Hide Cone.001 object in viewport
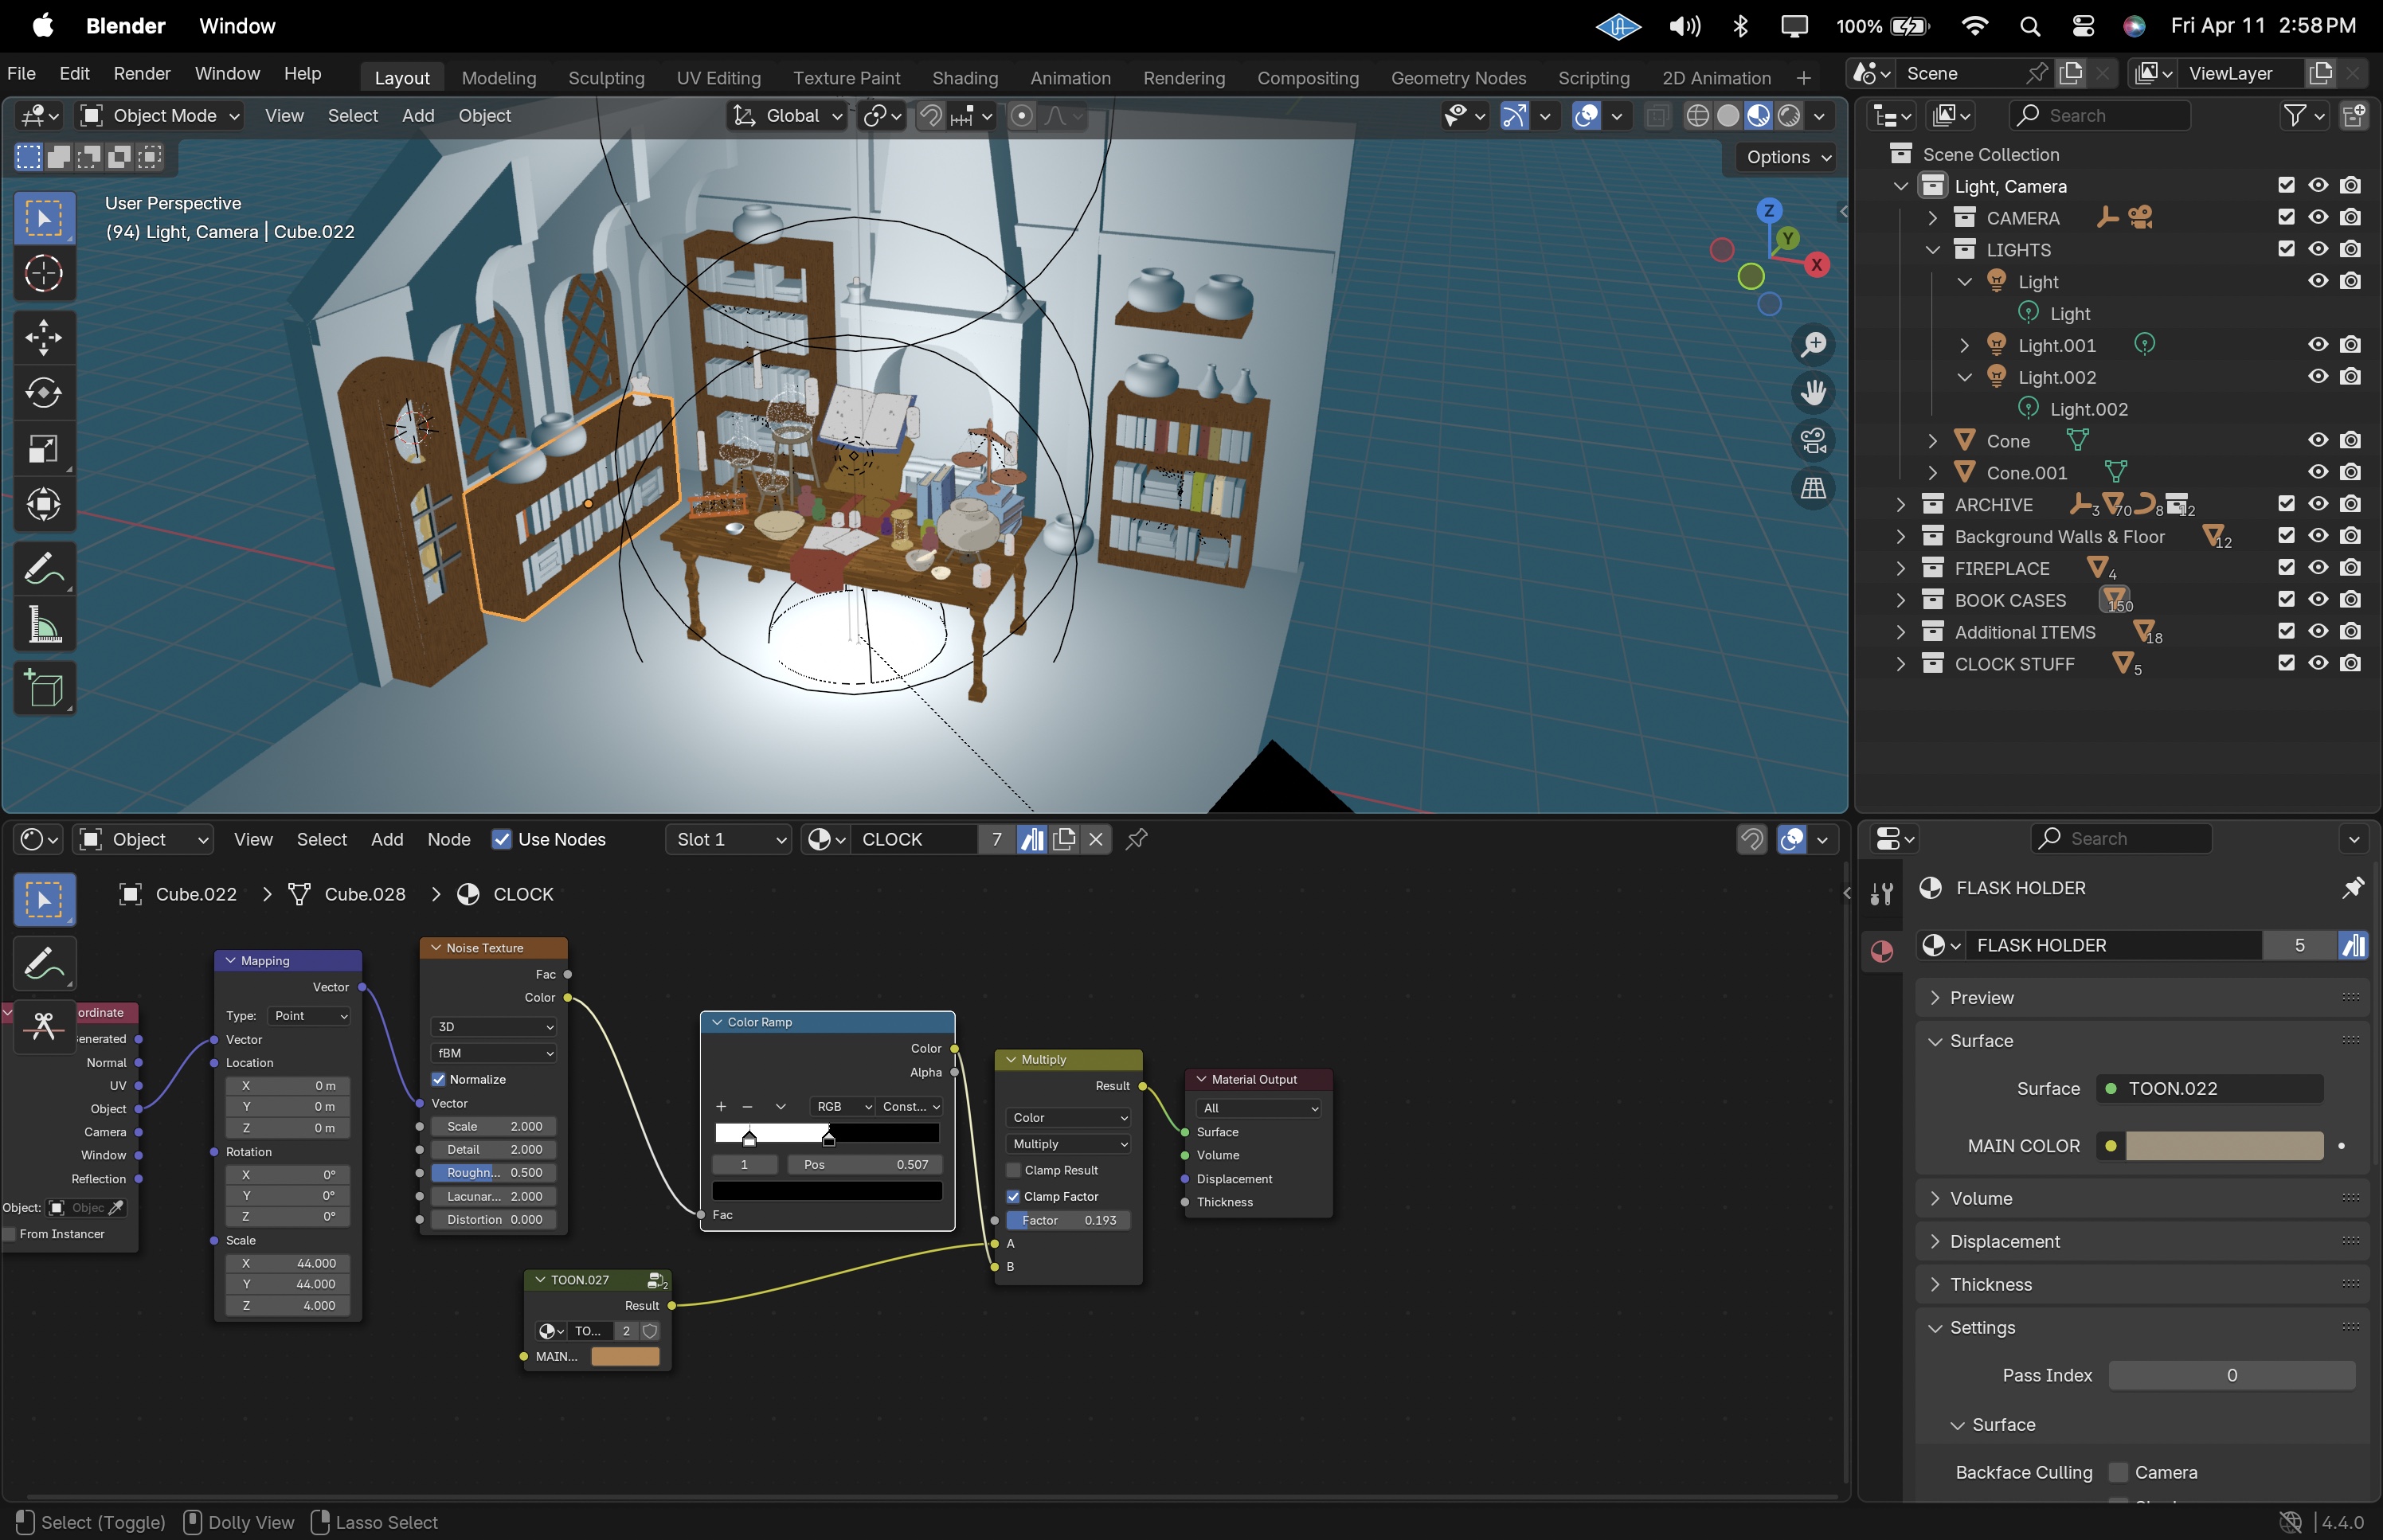 pos(2318,472)
